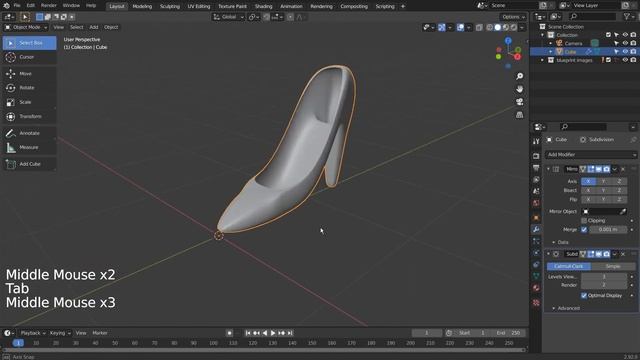640x360 pixels.
Task: Open the Keying dropdown in timeline
Action: pos(60,333)
